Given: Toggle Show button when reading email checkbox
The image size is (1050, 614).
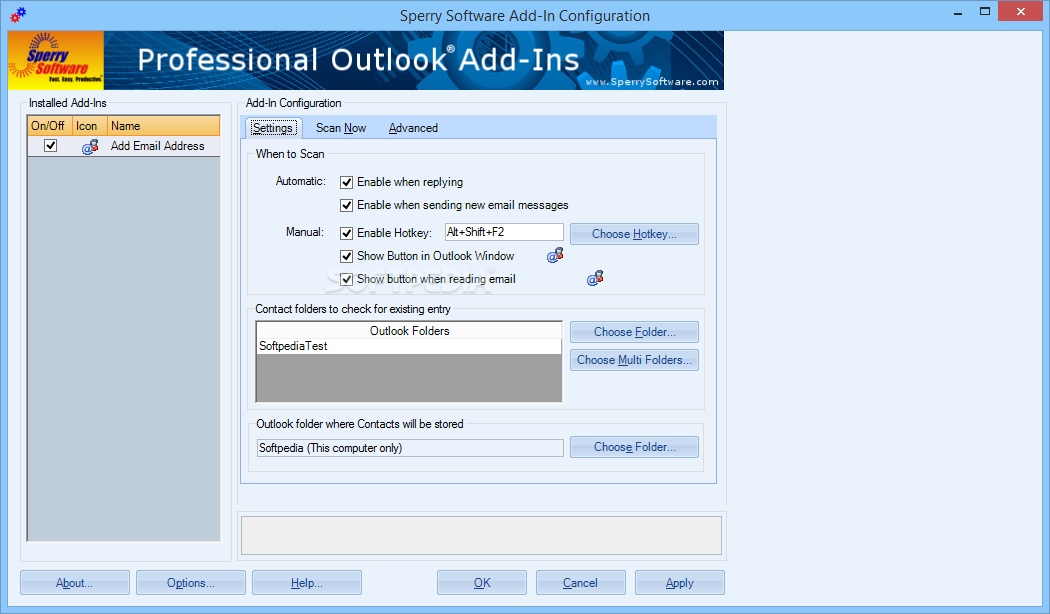Looking at the screenshot, I should tap(346, 279).
